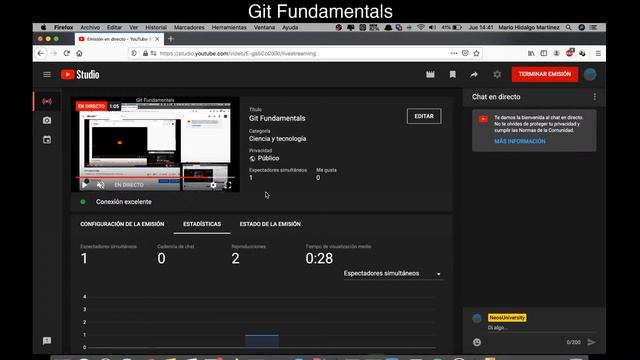Click the Wi-Fi status icon
Screen dimensions: 640x360
[x=421, y=27]
